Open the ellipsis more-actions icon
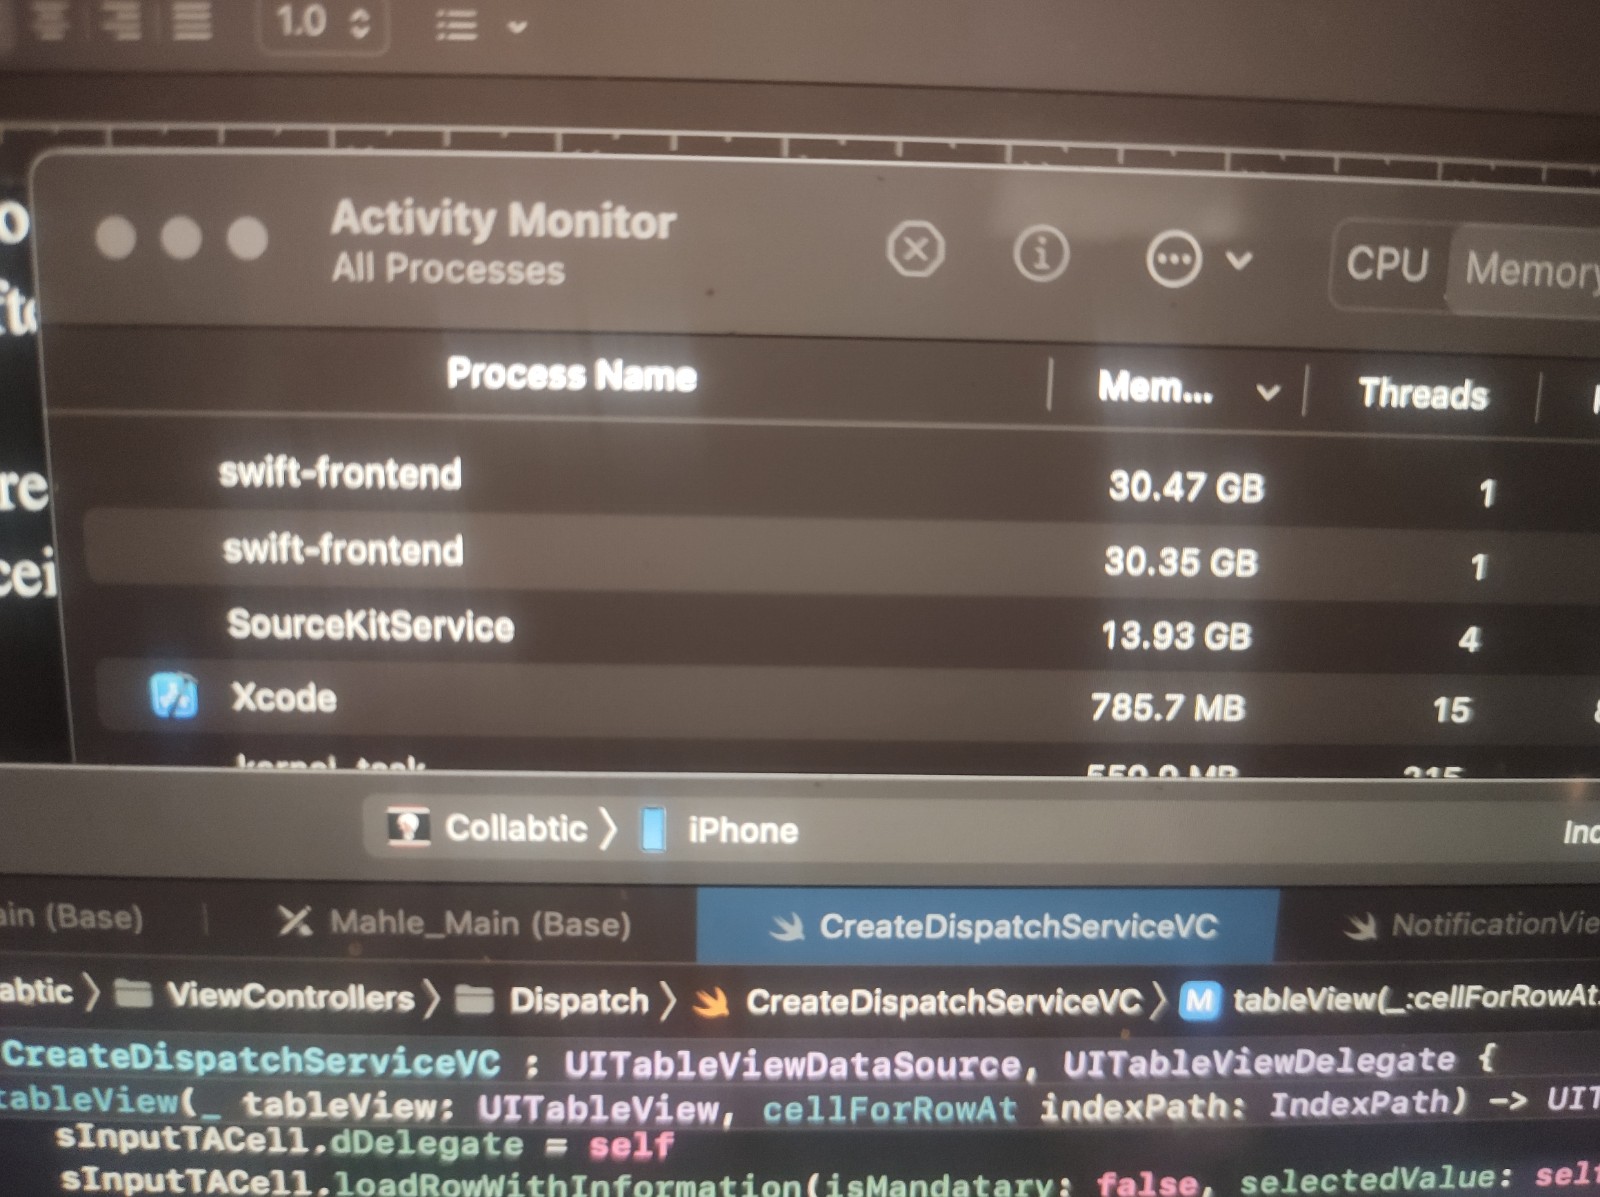1600x1197 pixels. point(1172,259)
